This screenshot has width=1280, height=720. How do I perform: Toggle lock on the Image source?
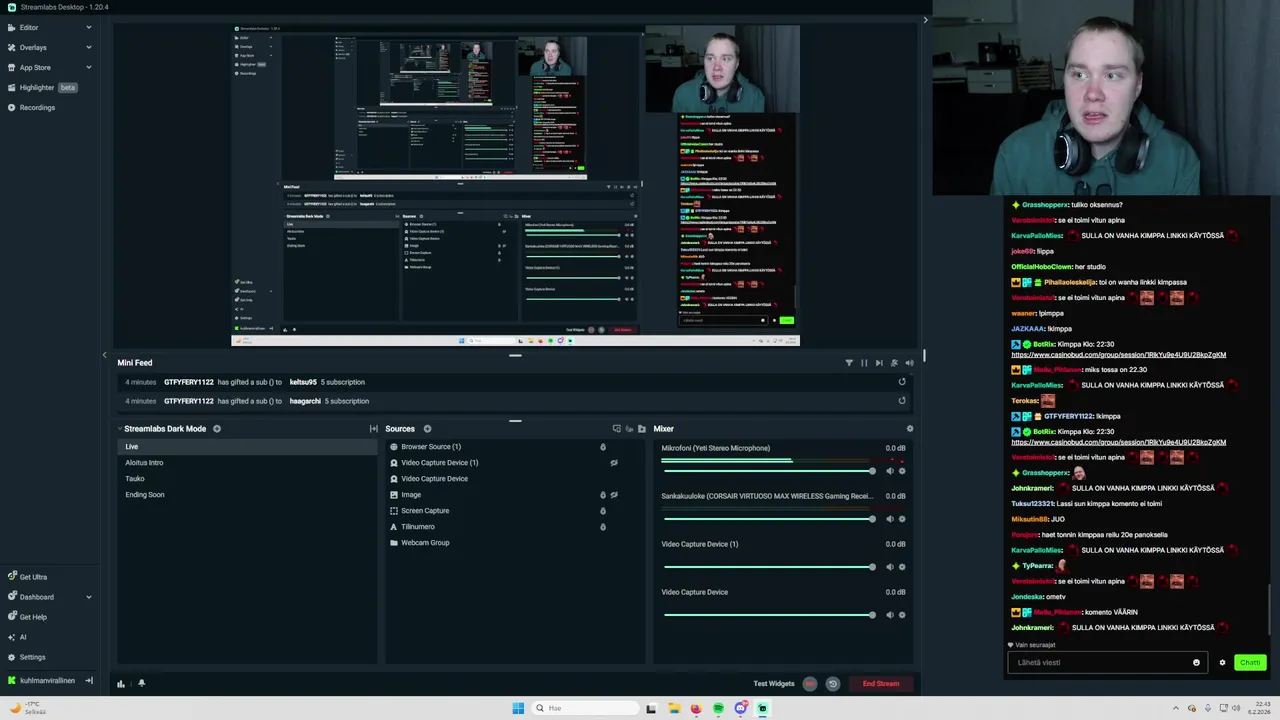click(x=602, y=495)
